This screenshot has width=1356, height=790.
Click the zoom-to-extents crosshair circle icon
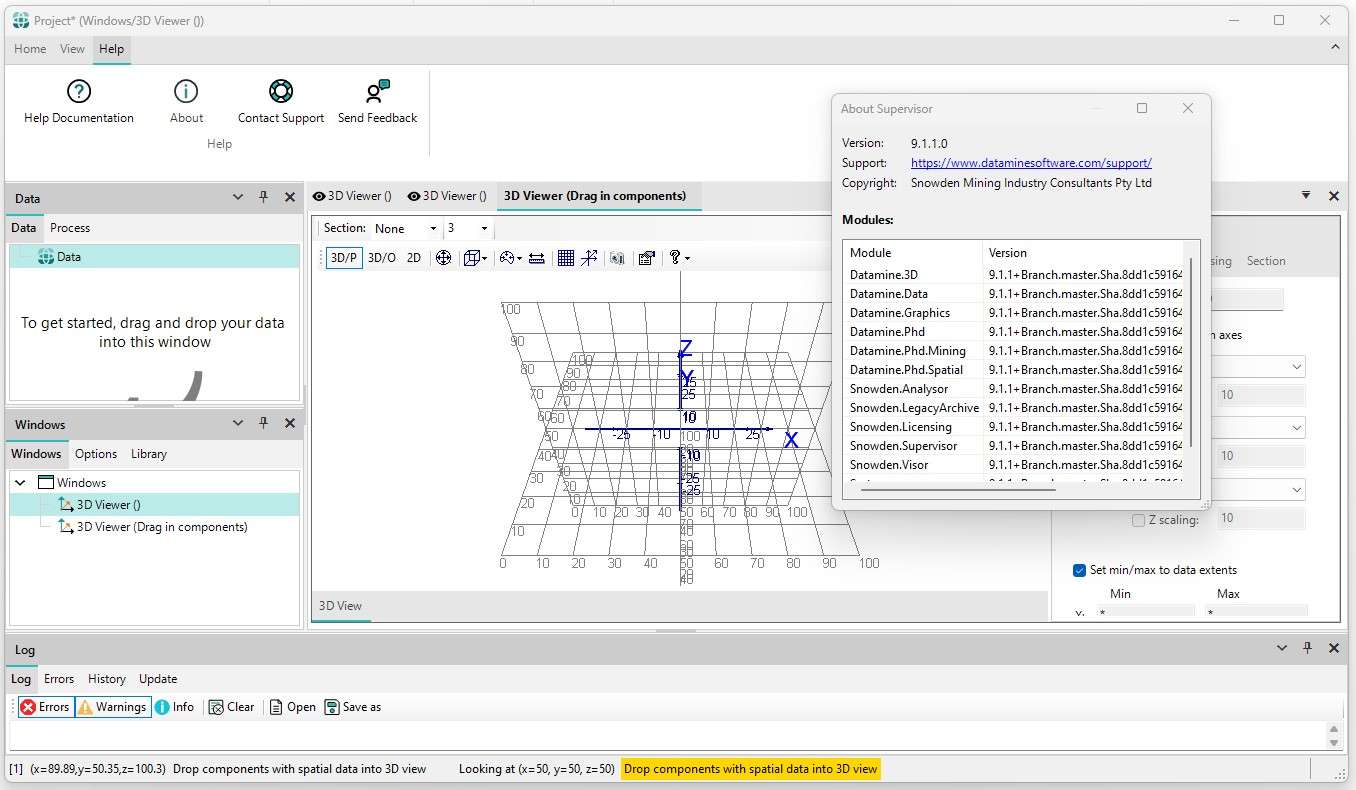[x=443, y=258]
